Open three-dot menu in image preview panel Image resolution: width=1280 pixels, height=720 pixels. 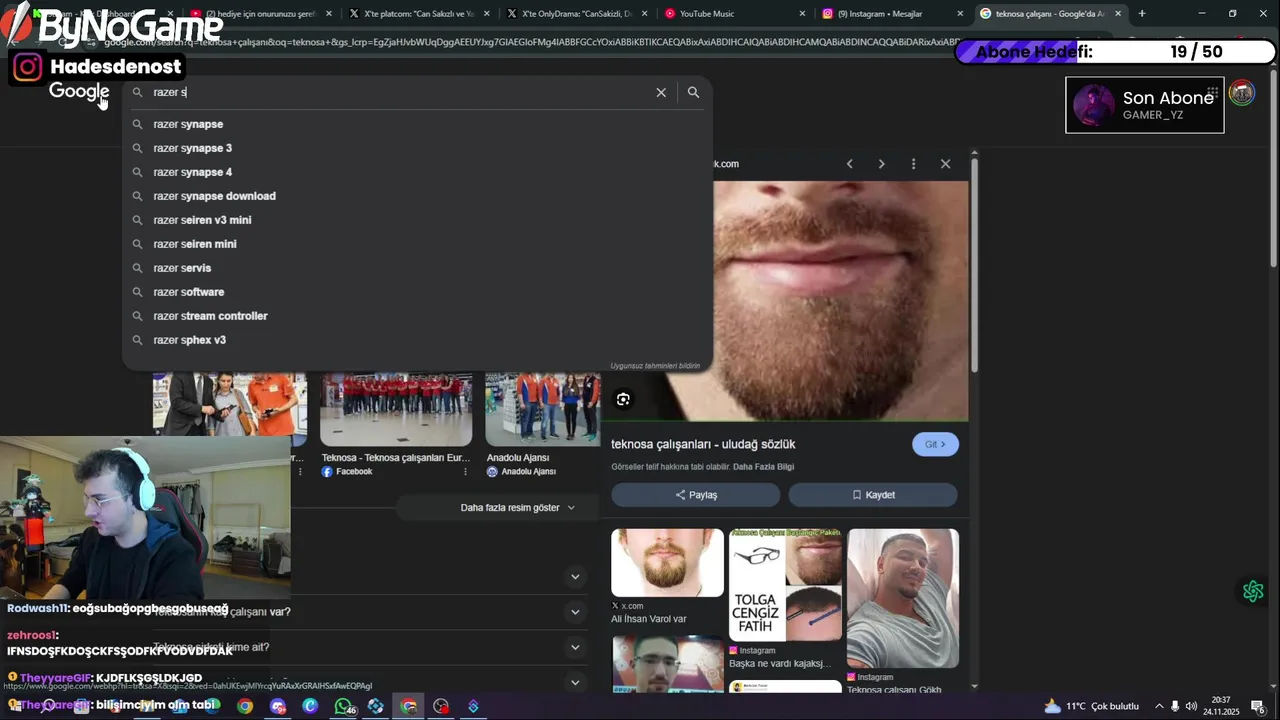click(x=913, y=164)
